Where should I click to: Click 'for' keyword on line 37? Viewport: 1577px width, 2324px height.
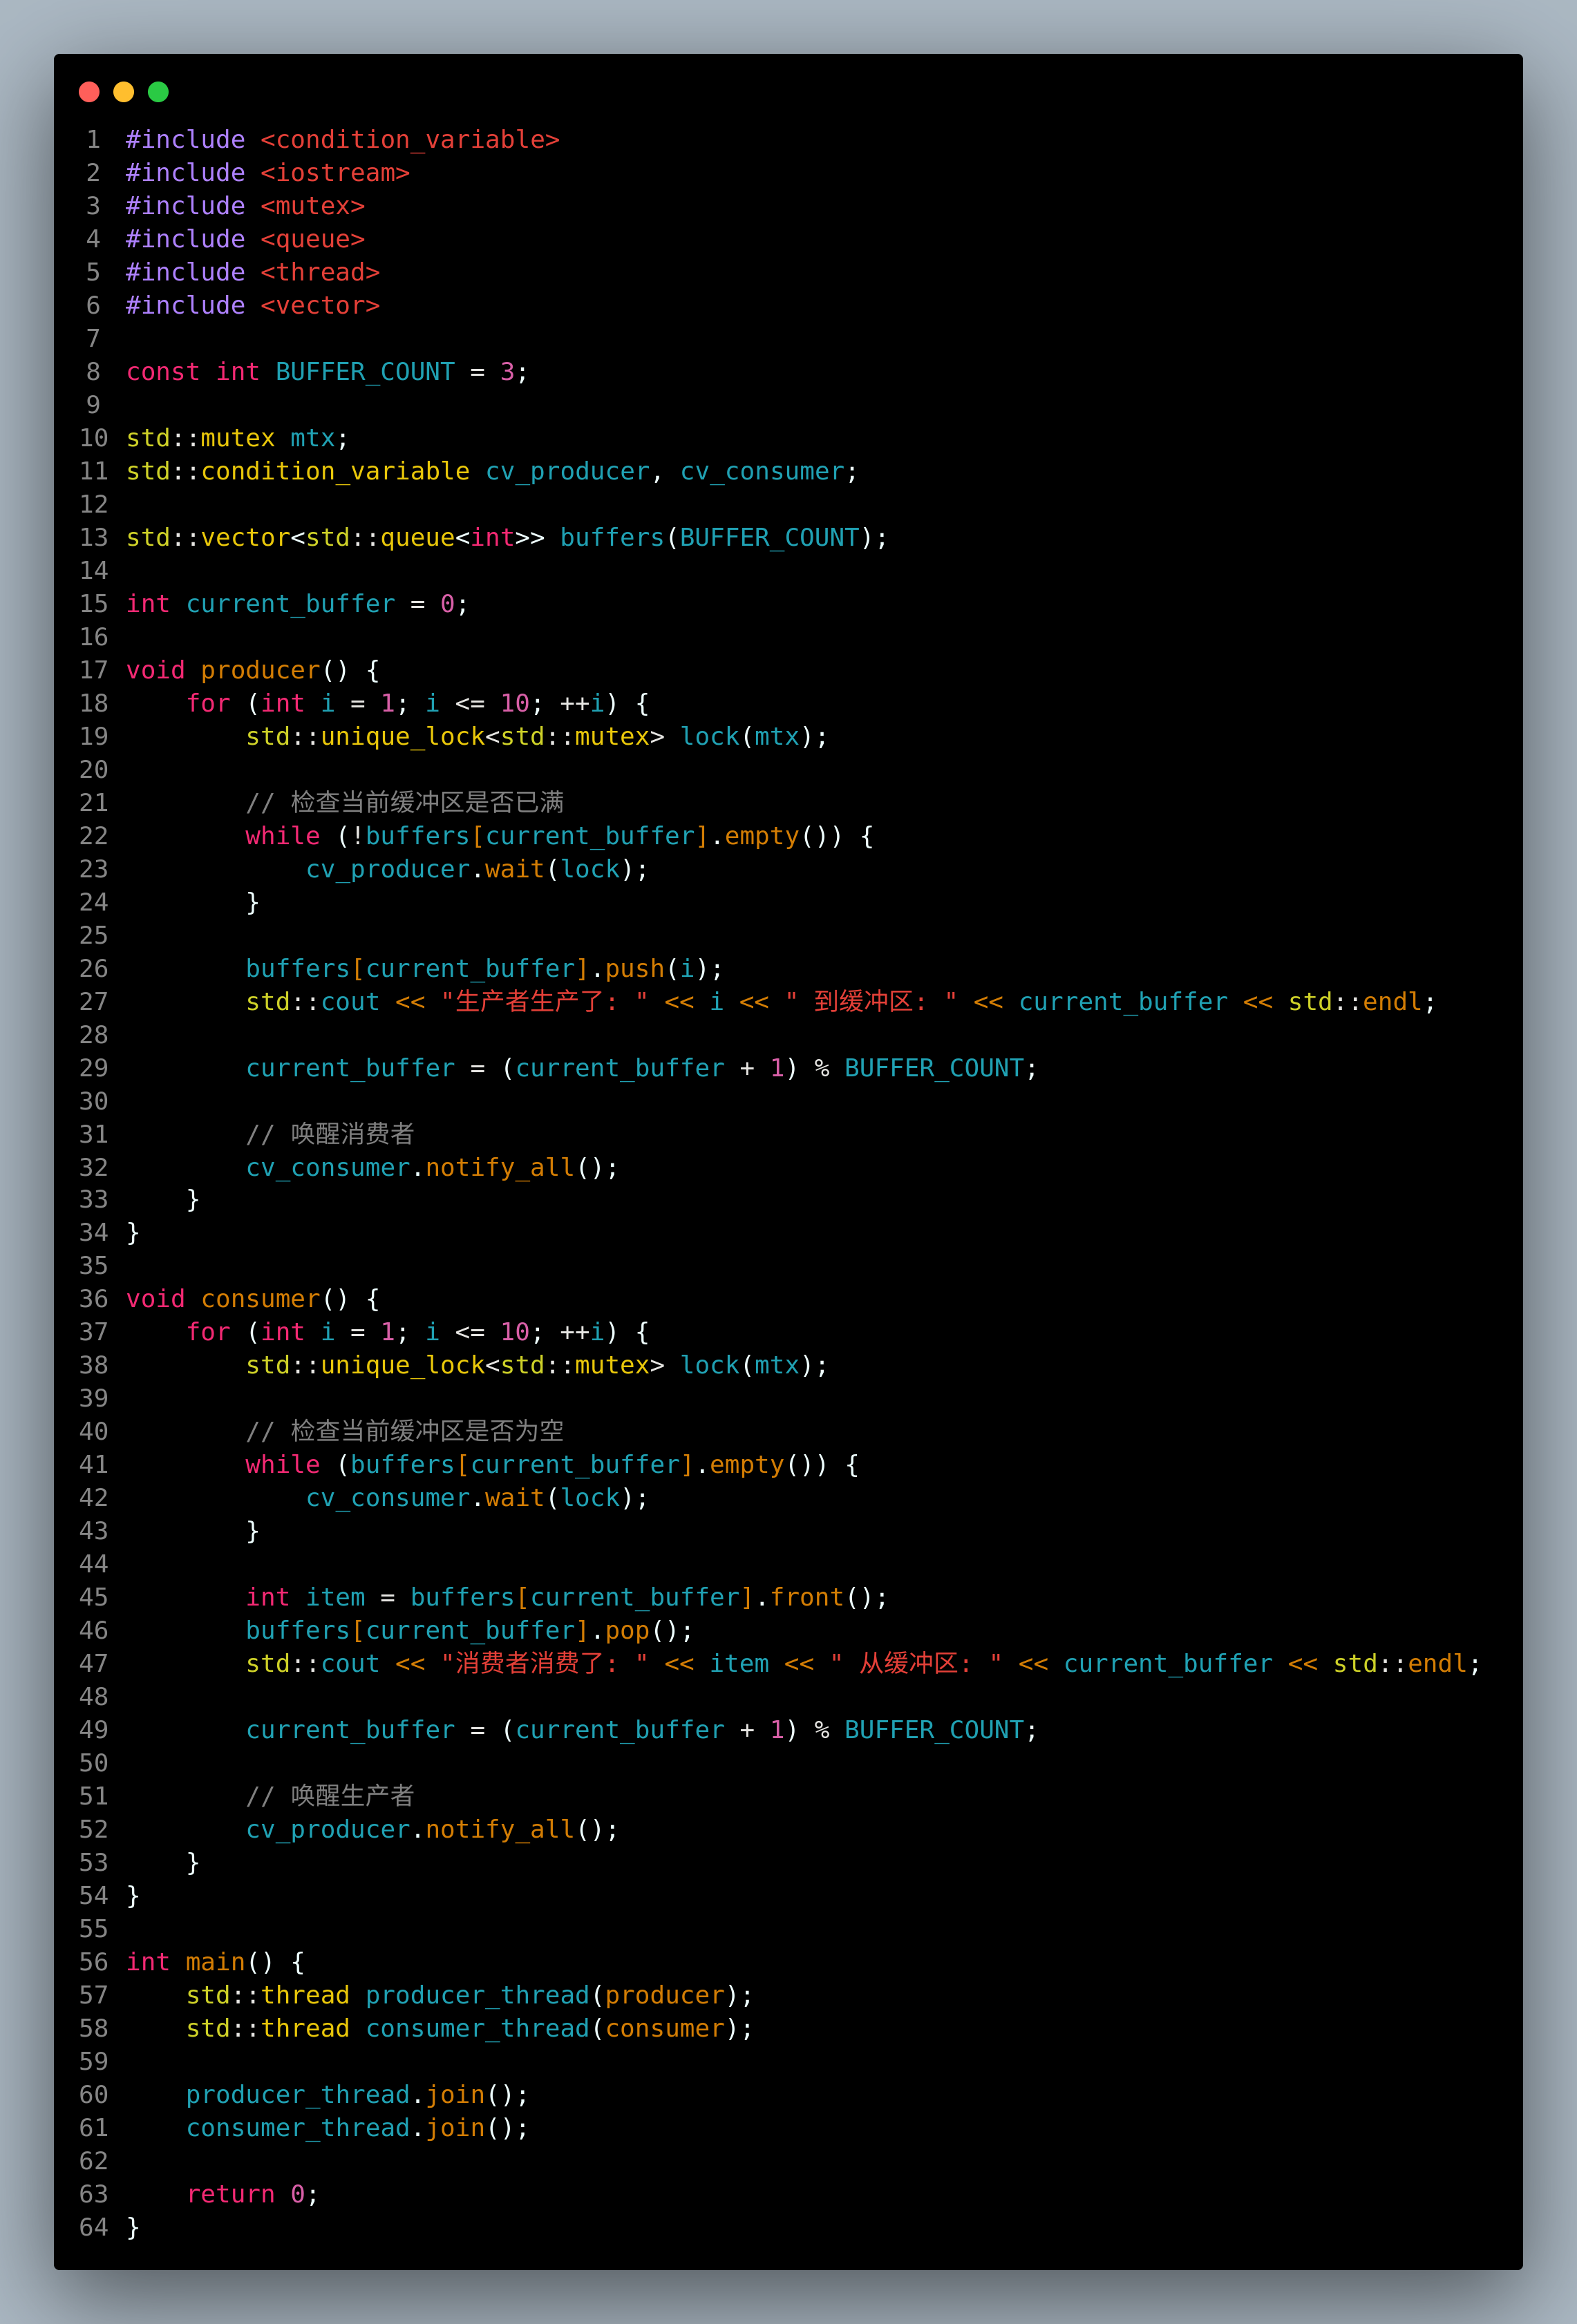click(208, 1332)
